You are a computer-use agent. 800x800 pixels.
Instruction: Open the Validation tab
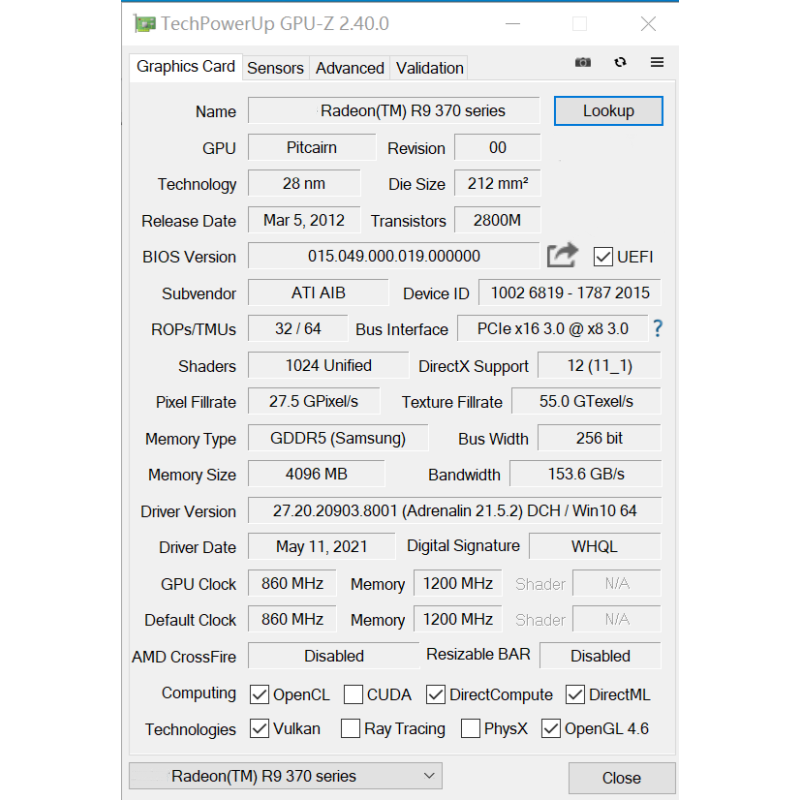click(430, 68)
